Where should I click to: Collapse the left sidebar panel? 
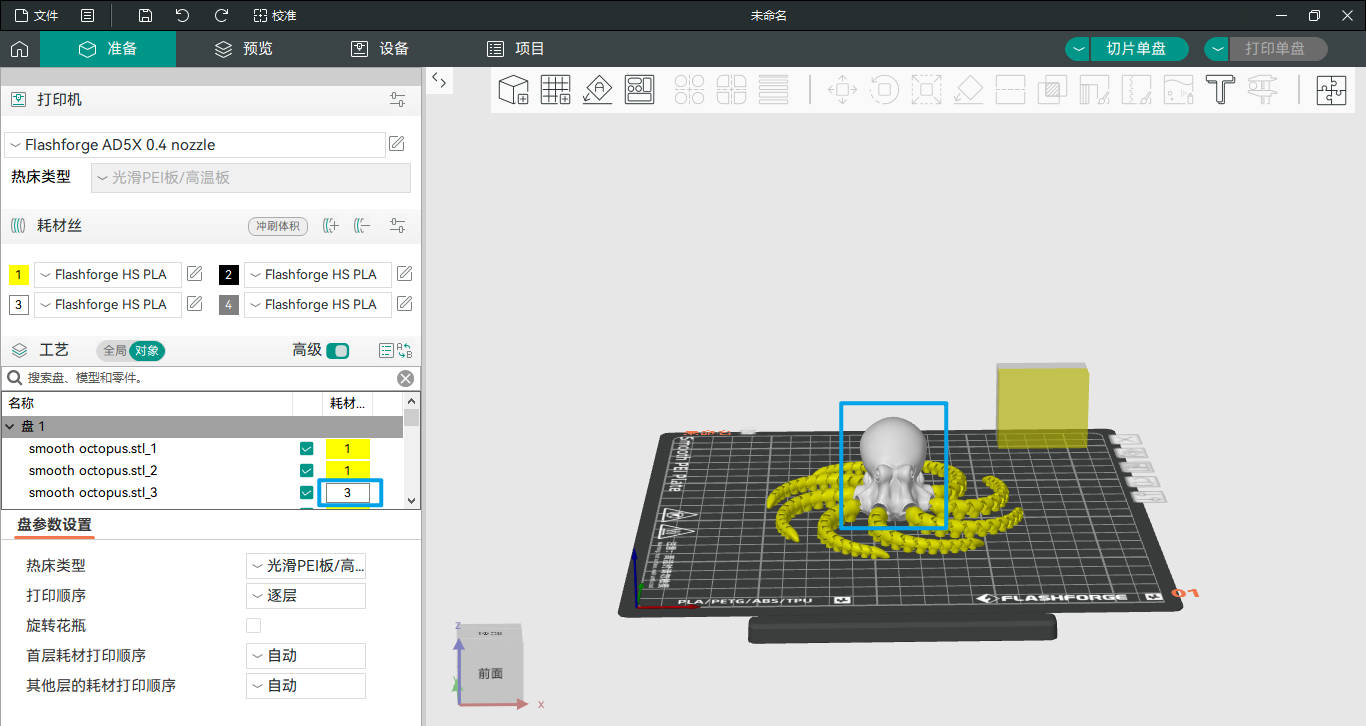[x=439, y=80]
